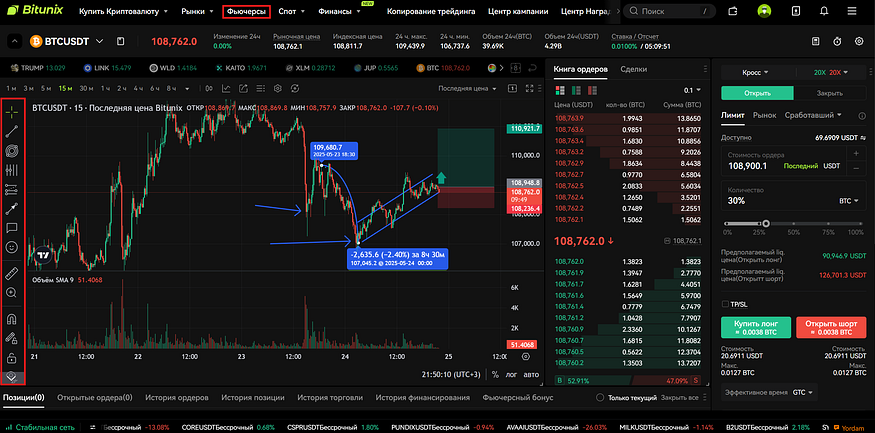Click the Купить лонг button
Image resolution: width=875 pixels, height=433 pixels.
tap(755, 326)
